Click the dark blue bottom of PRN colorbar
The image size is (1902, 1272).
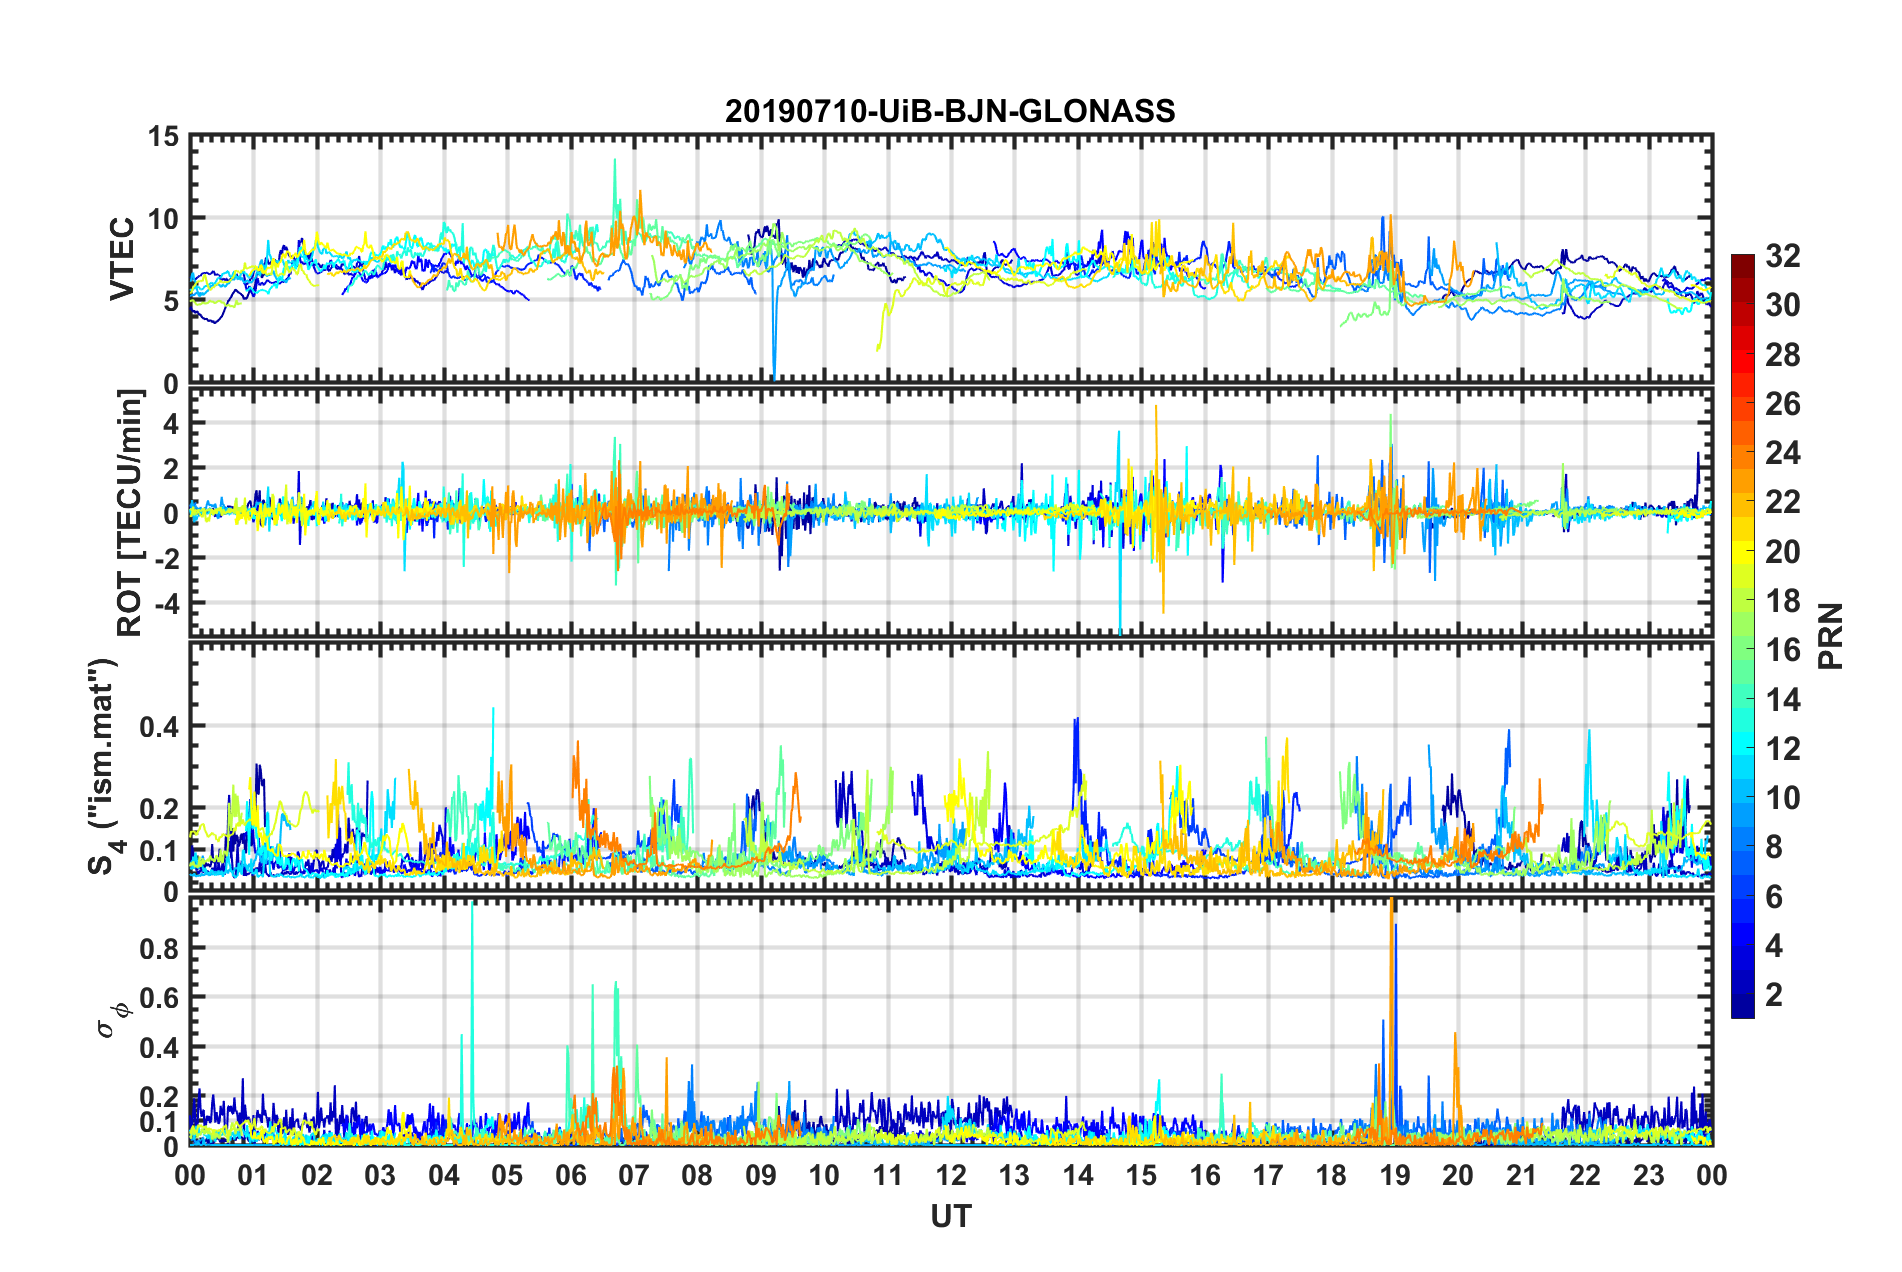(x=1743, y=1008)
